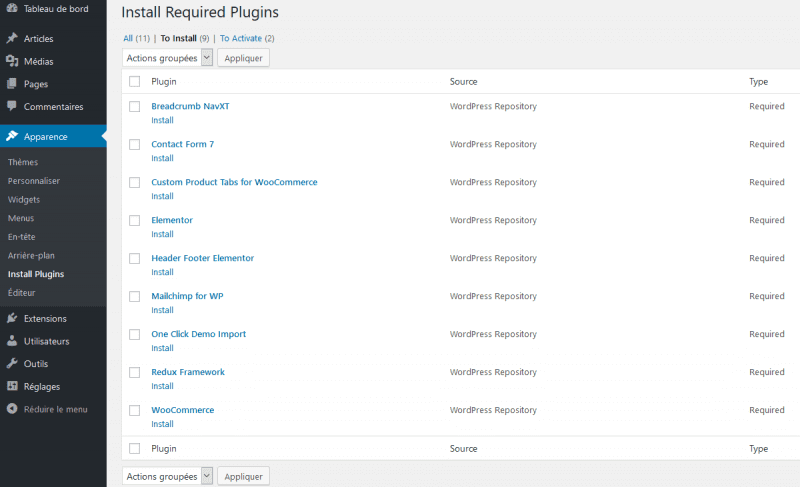Image resolution: width=800 pixels, height=487 pixels.
Task: Click WordPress Repository in Elementor row
Action: (493, 220)
